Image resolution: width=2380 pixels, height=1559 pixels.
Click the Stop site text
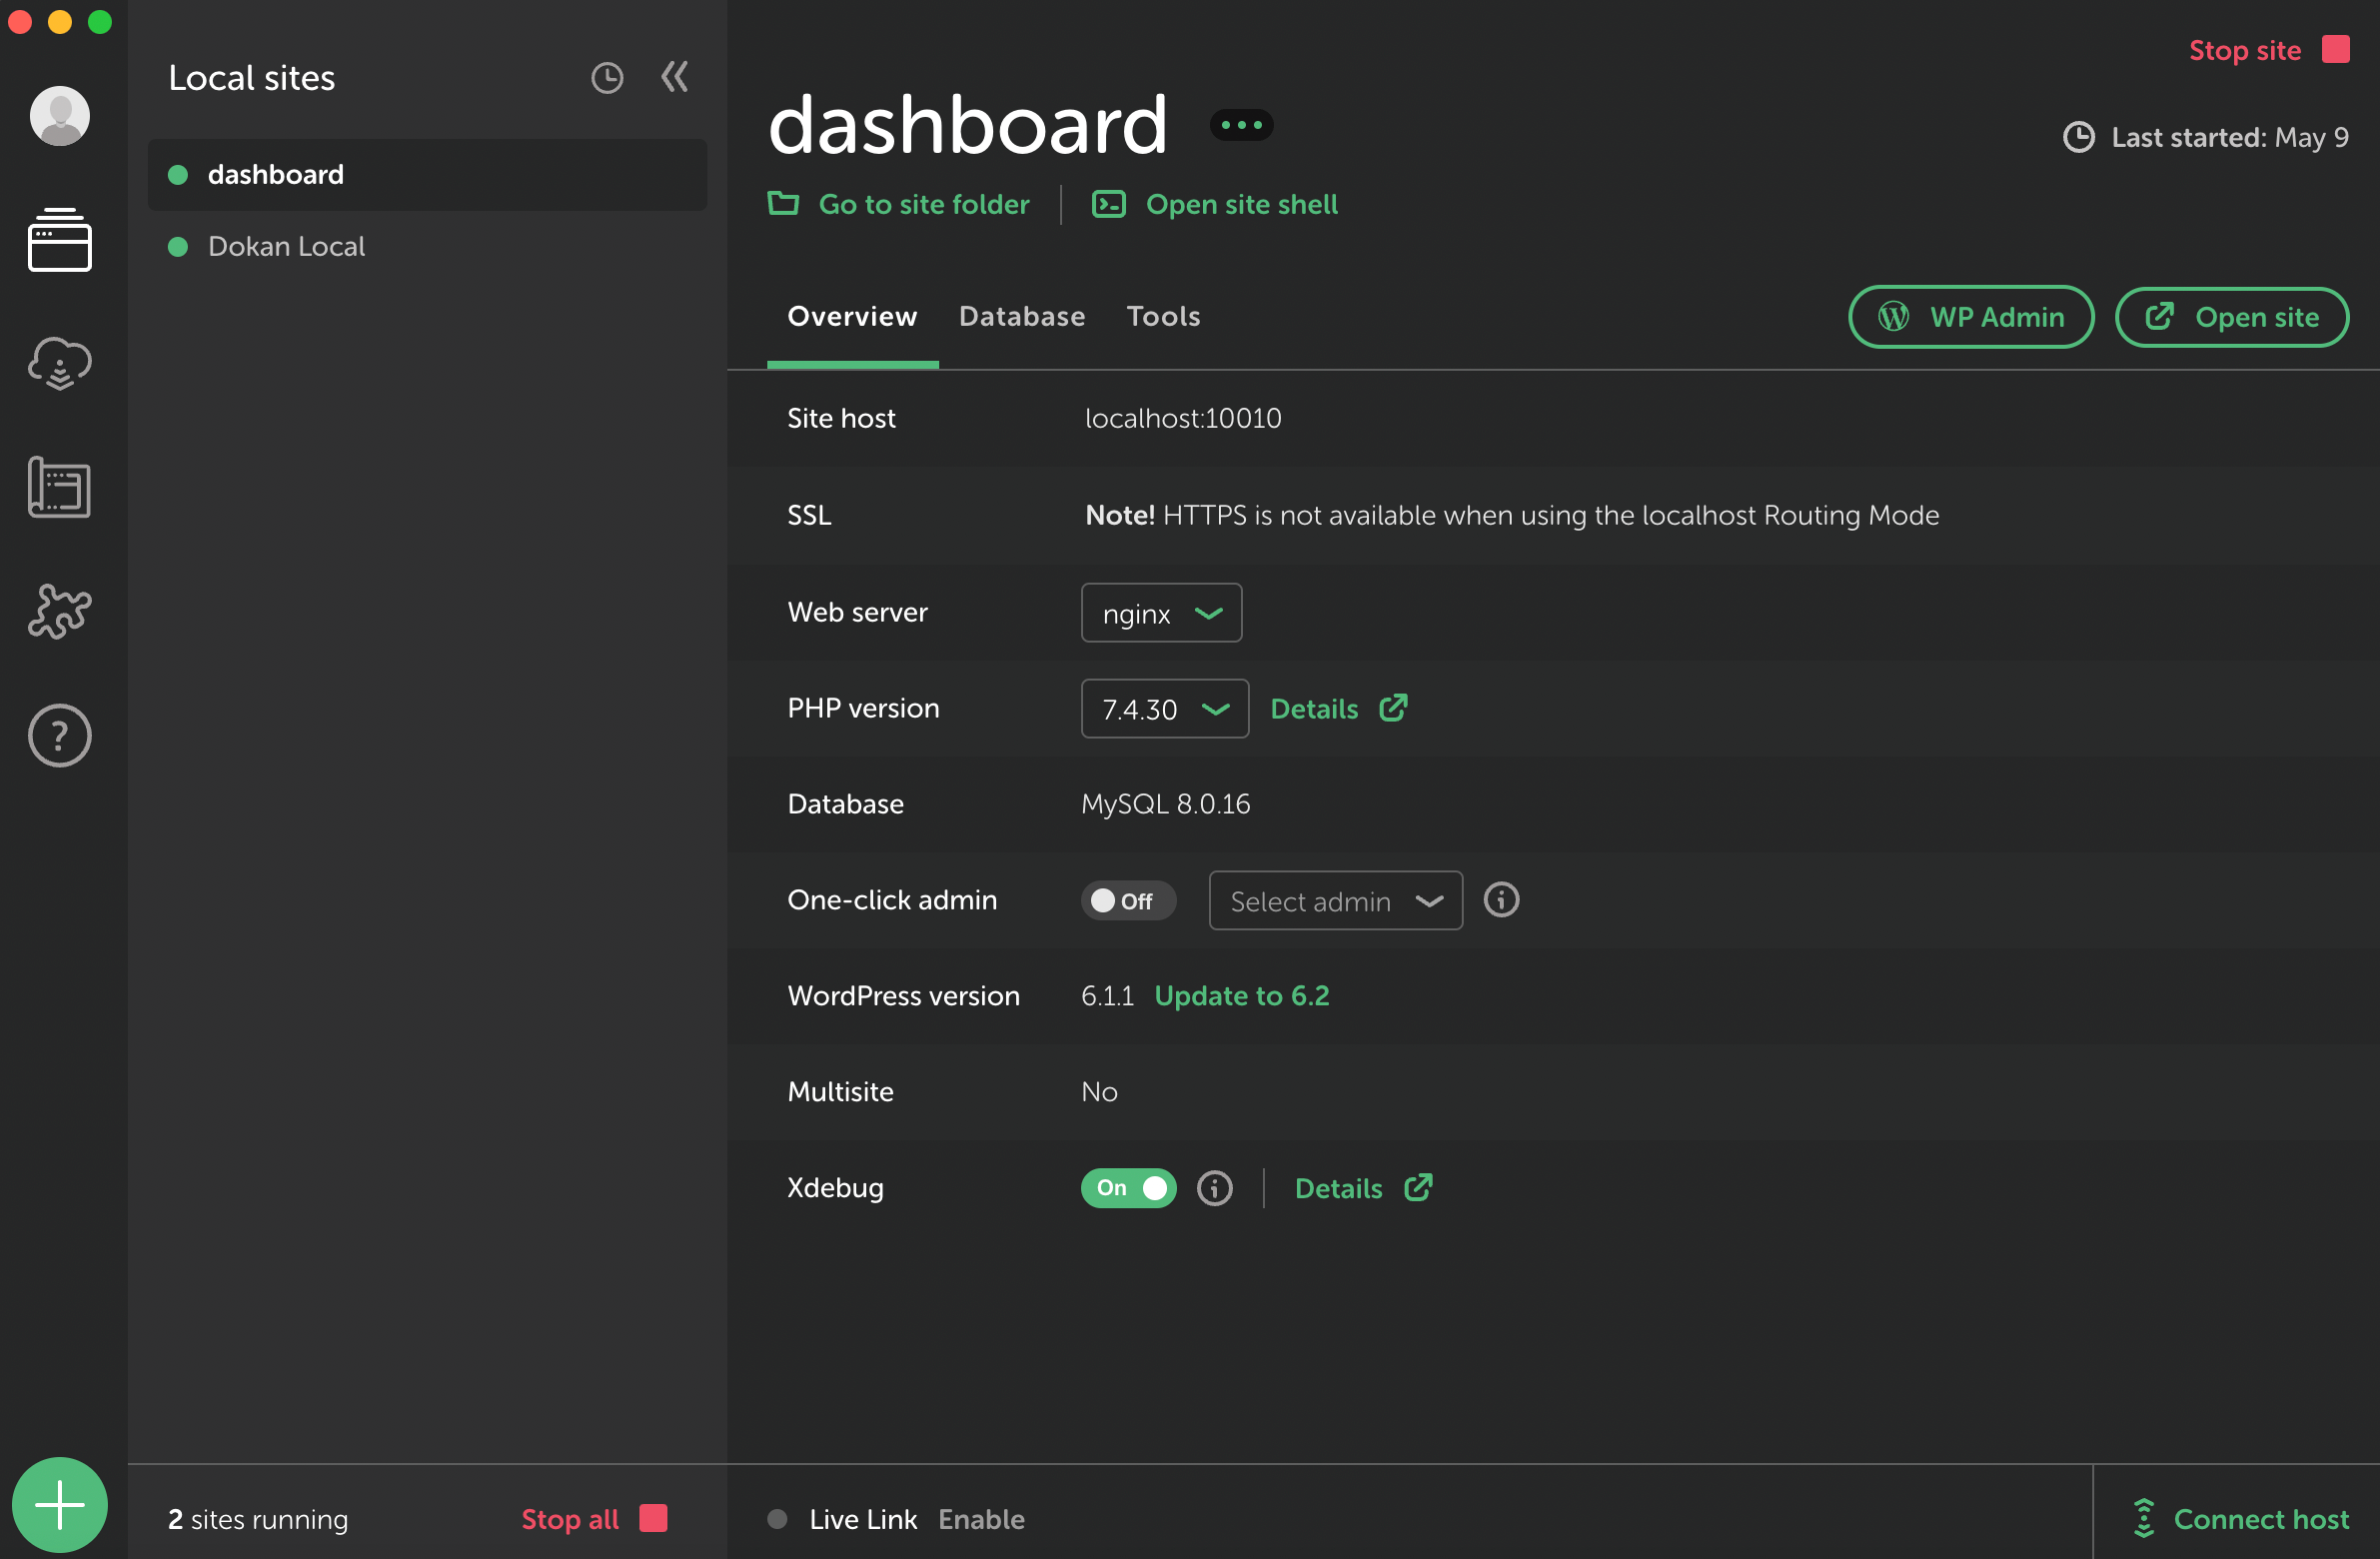[x=2244, y=50]
